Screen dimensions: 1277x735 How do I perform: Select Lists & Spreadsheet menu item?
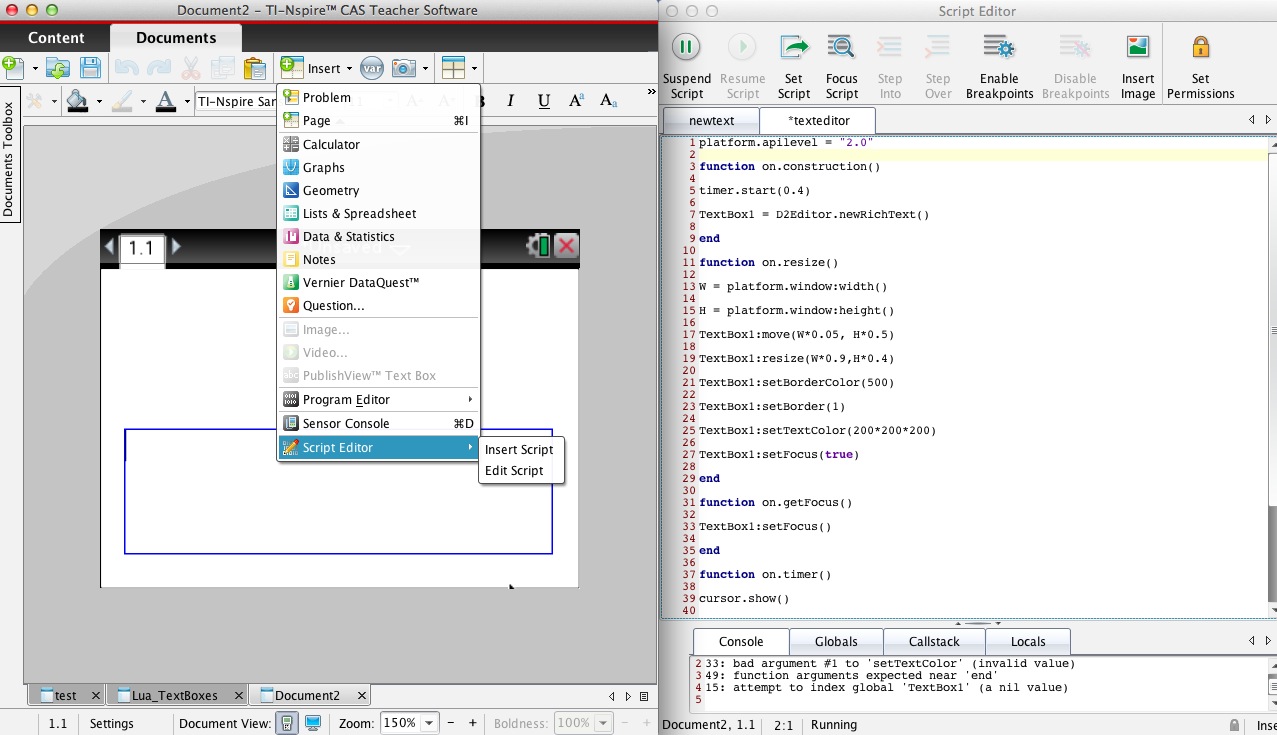coord(359,214)
